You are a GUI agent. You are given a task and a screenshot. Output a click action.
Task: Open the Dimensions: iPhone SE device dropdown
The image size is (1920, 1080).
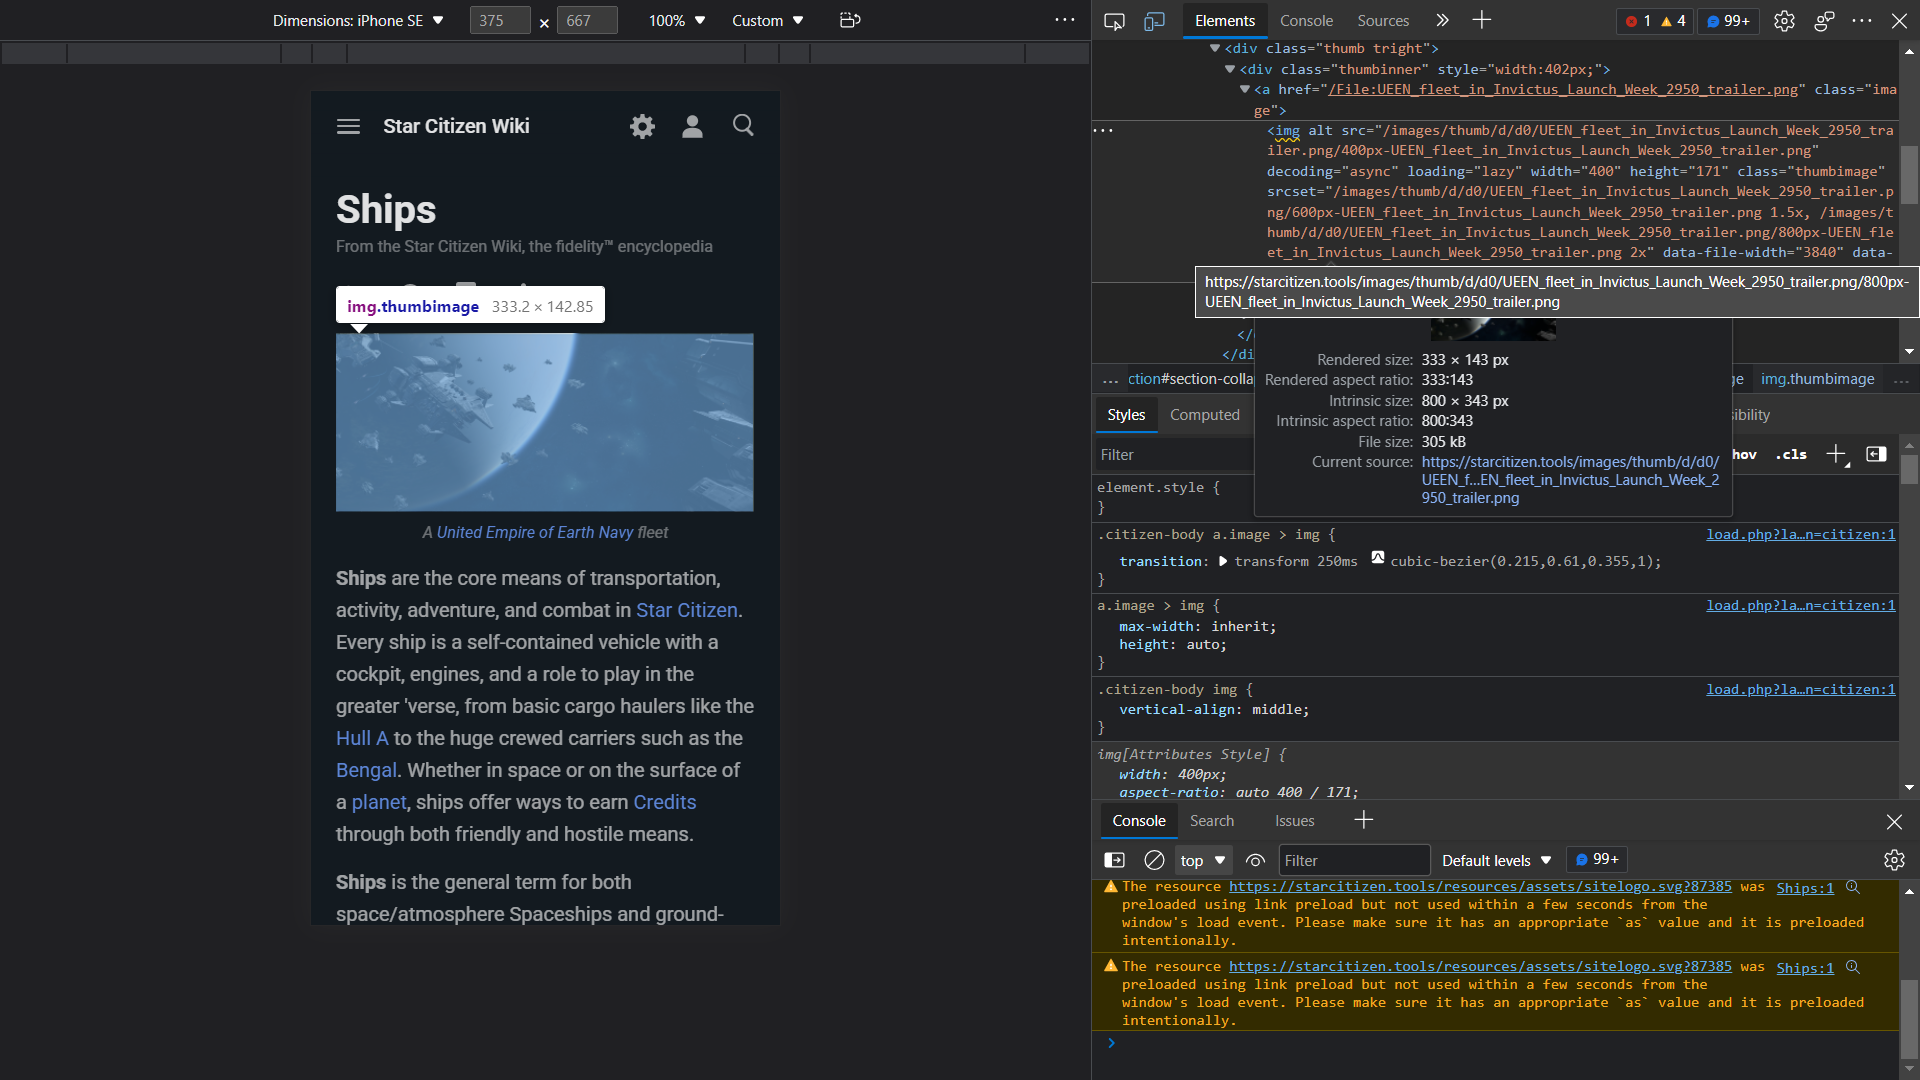point(357,20)
